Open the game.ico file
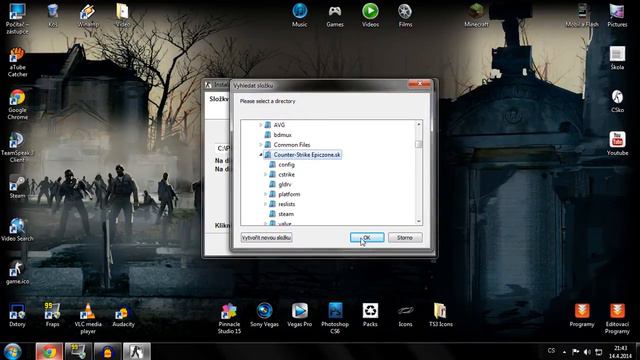Screen dimensions: 640x360 pyautogui.click(x=17, y=272)
